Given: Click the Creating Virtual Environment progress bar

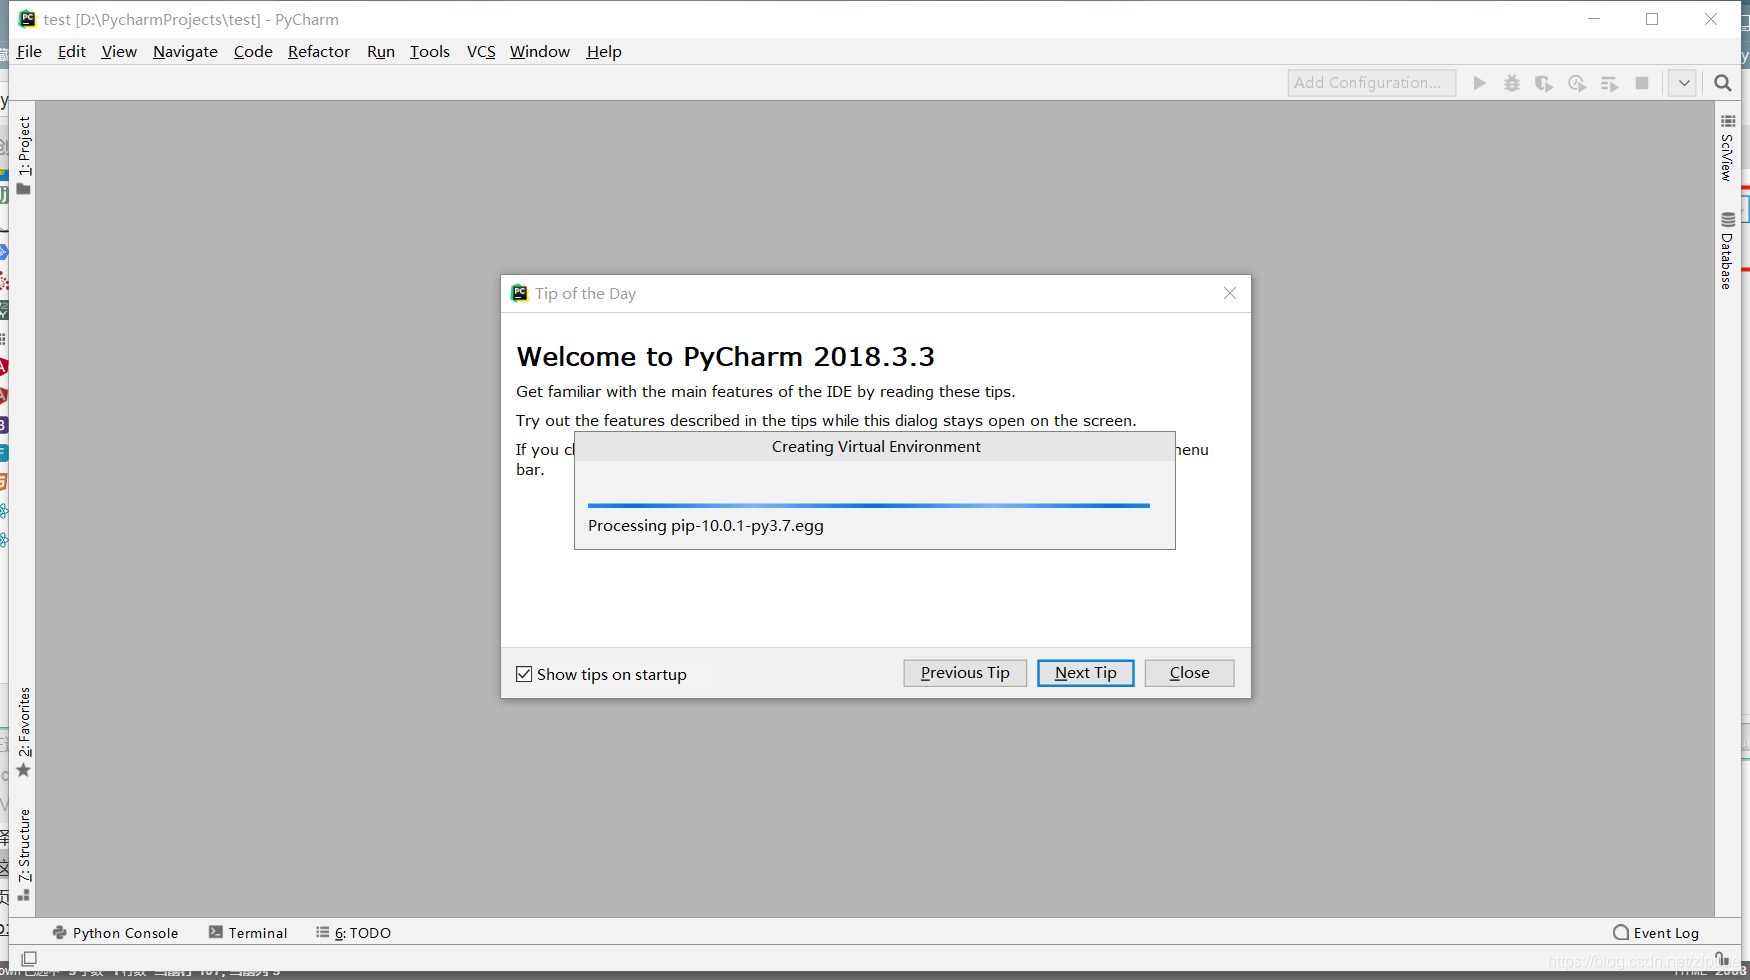Looking at the screenshot, I should click(x=869, y=506).
